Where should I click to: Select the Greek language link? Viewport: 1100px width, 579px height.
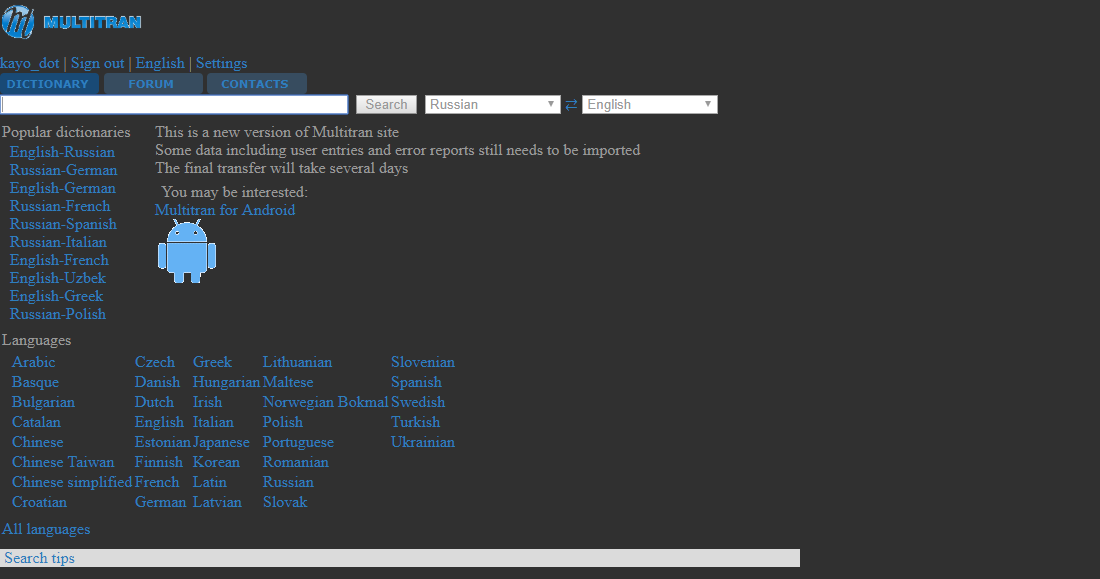coord(212,362)
